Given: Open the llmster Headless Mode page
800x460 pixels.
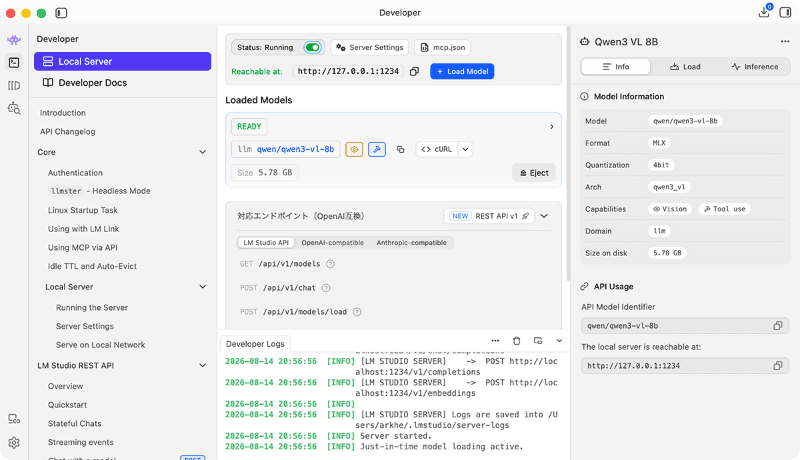Looking at the screenshot, I should (100, 191).
